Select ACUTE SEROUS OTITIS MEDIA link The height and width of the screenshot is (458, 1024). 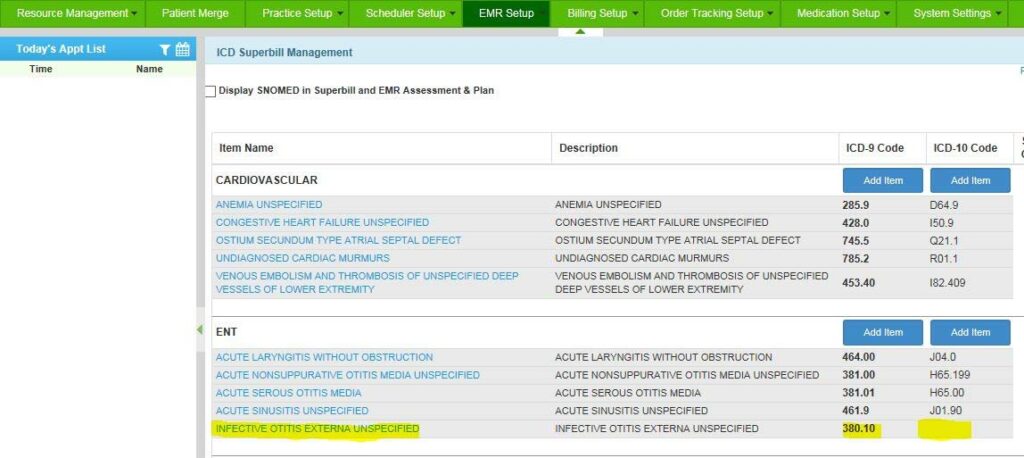[288, 393]
